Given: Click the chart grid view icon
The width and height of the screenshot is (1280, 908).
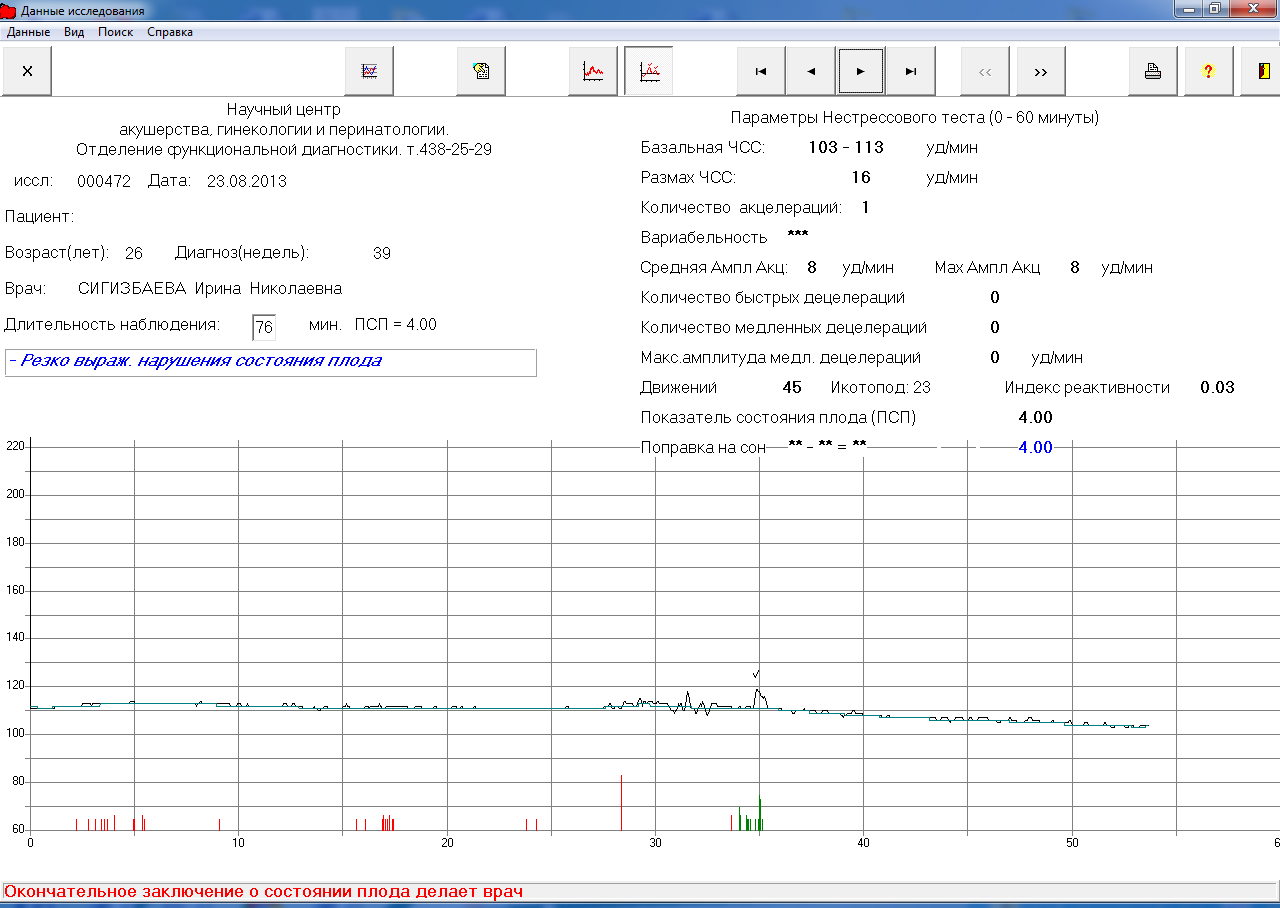Looking at the screenshot, I should (369, 71).
